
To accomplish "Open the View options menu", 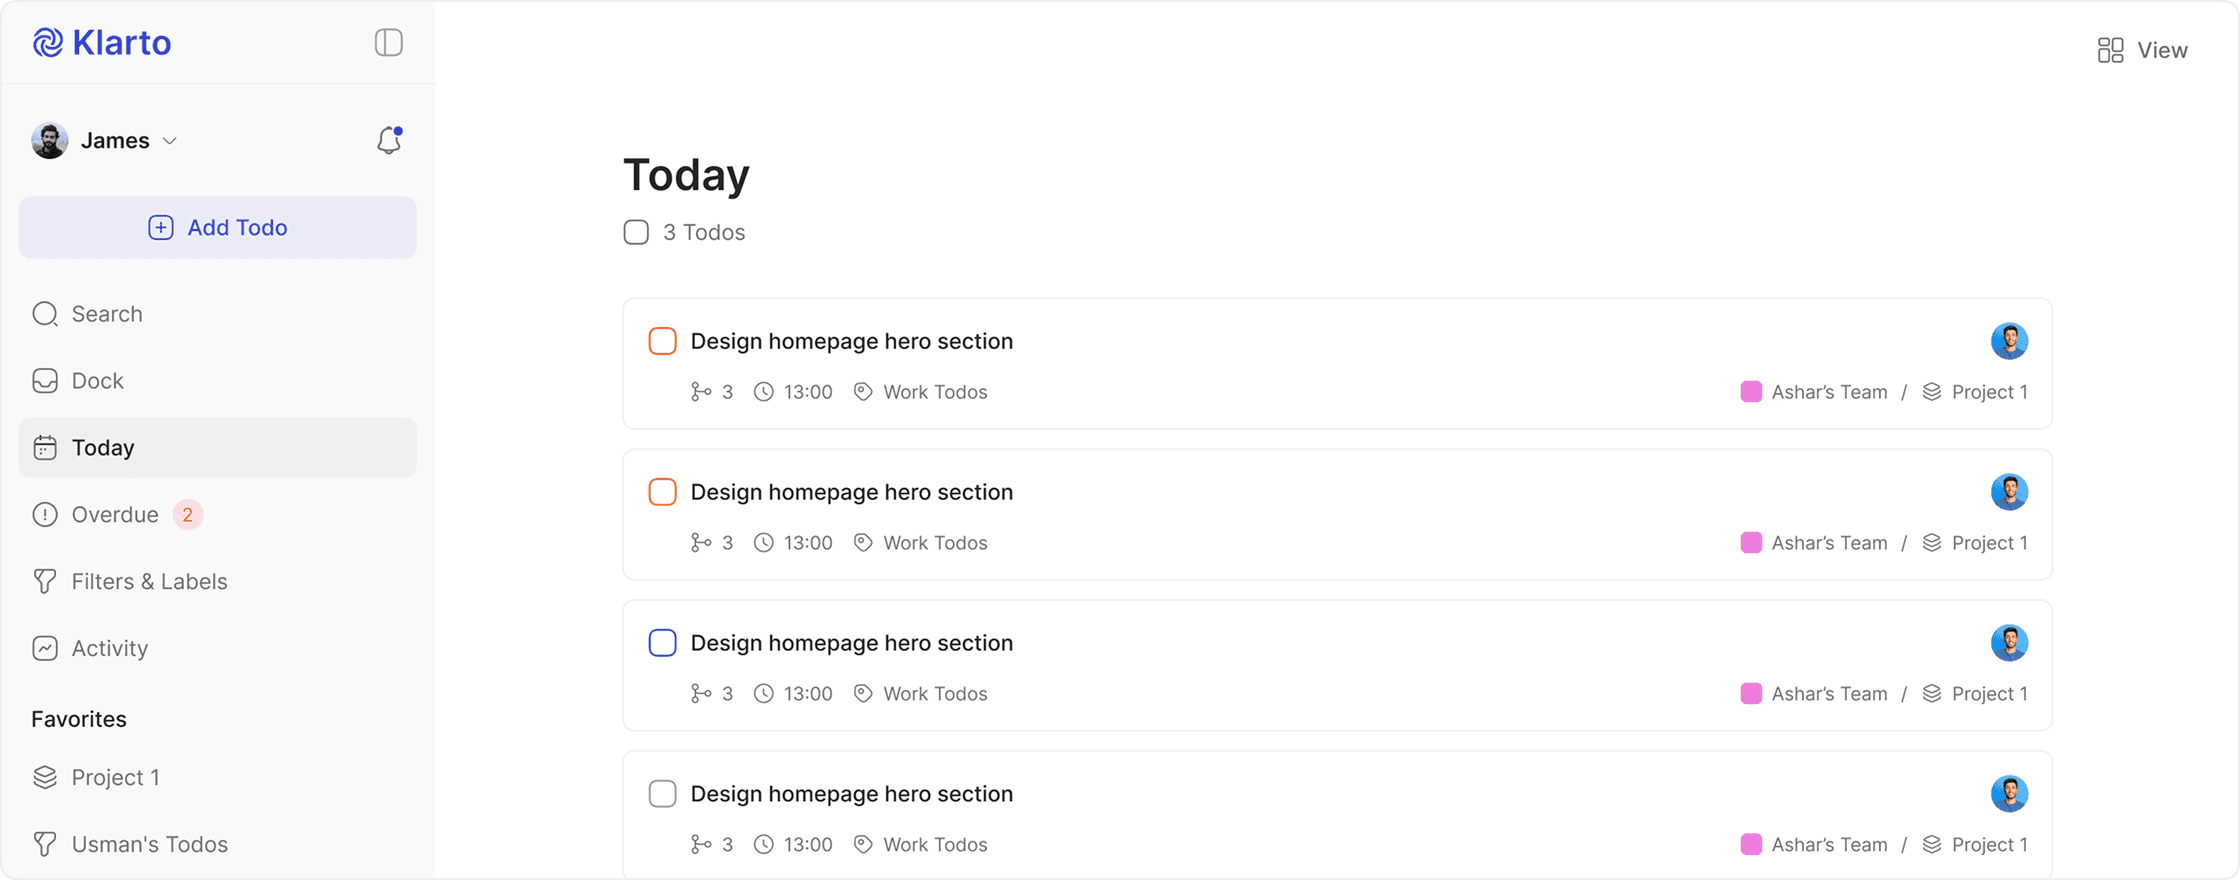I will click(x=2142, y=49).
